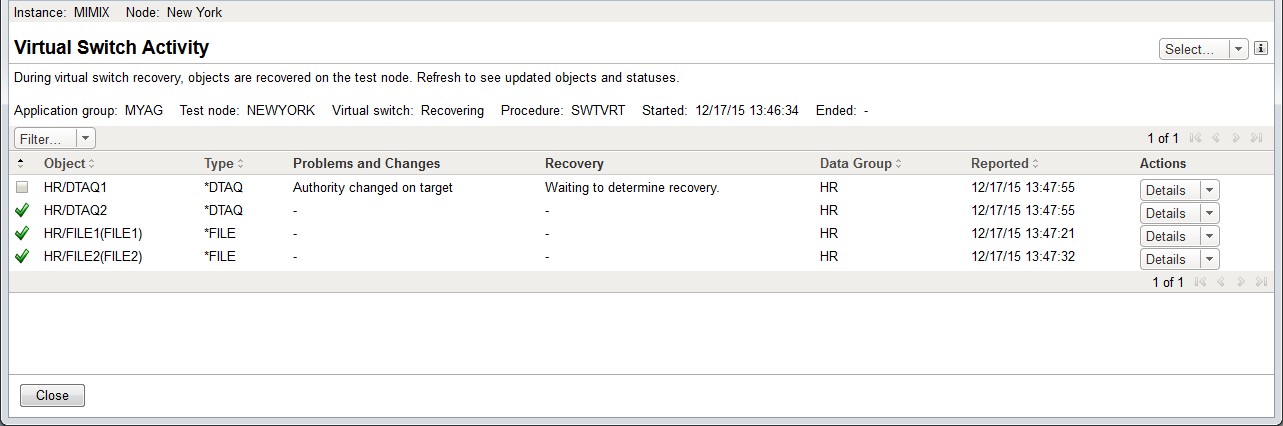
Task: Click the green checkmark for HR/DTAQ2
Action: 22,211
